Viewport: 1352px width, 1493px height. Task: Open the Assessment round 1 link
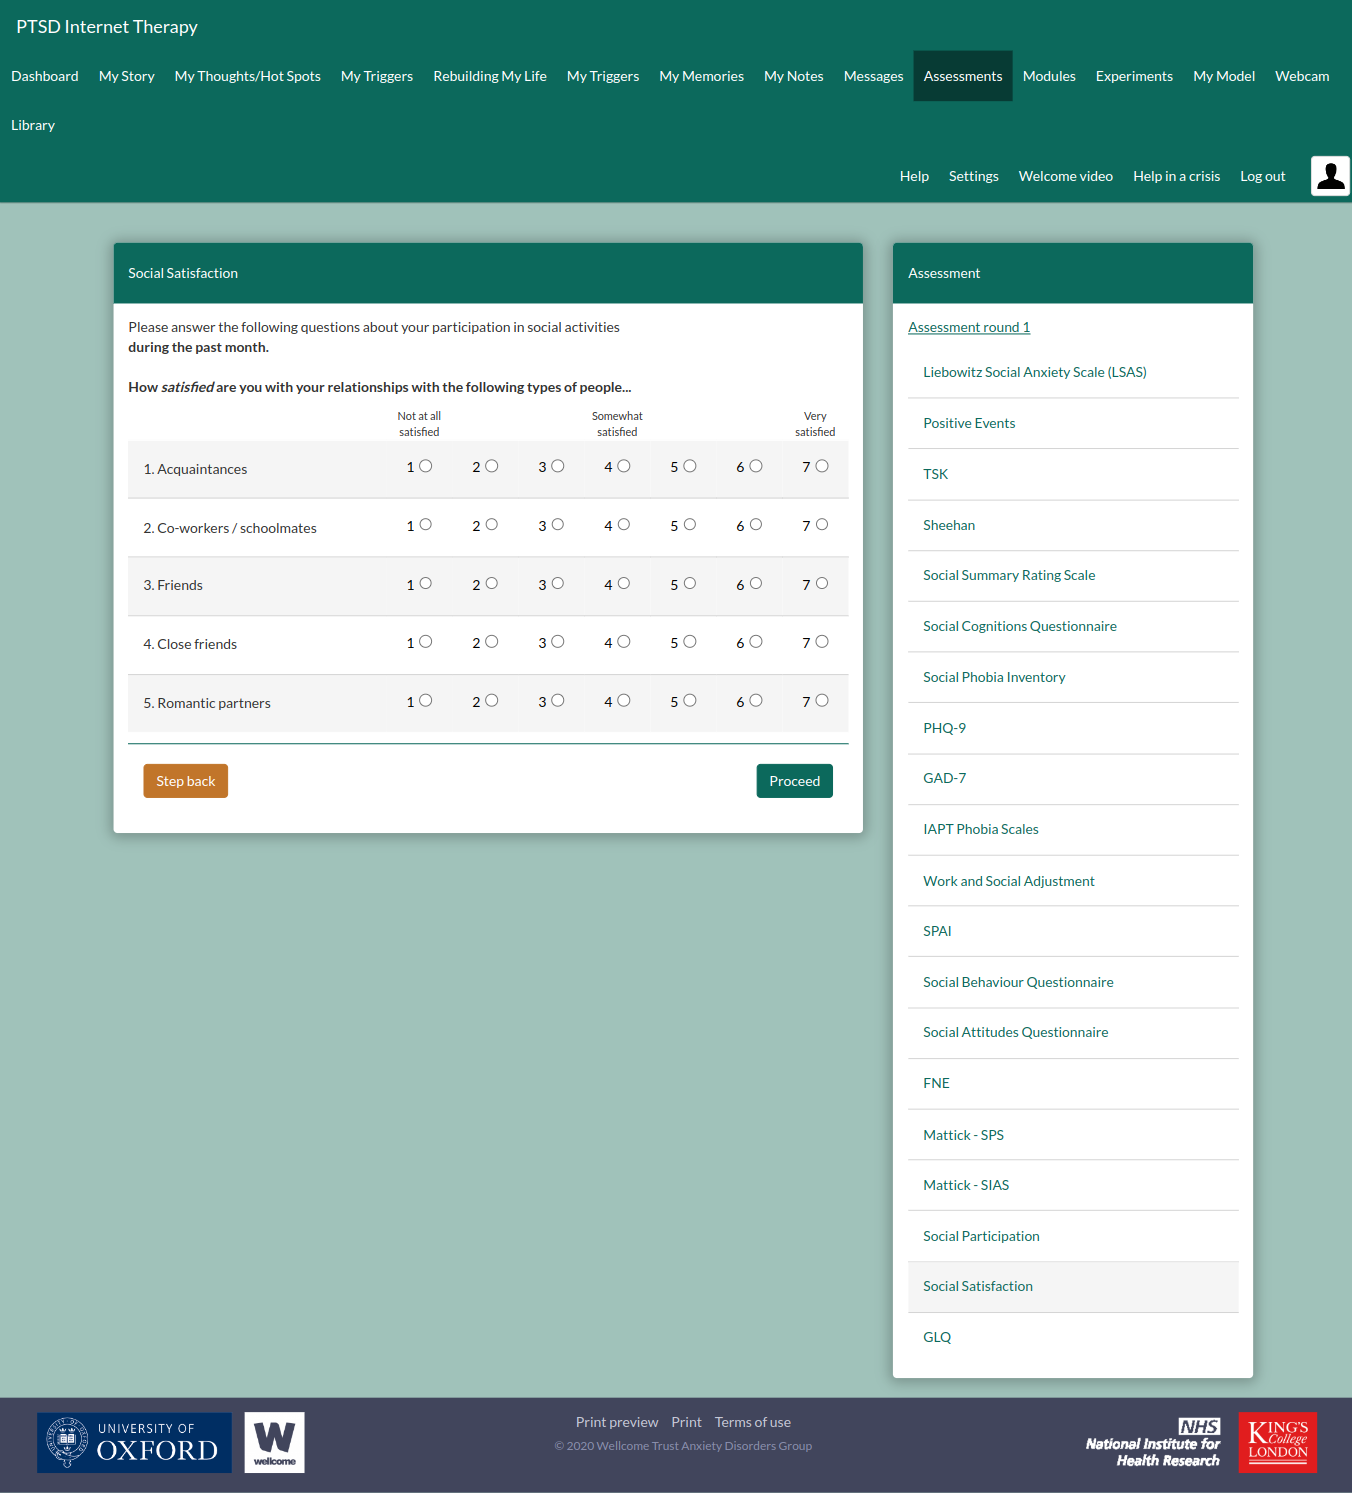click(968, 327)
